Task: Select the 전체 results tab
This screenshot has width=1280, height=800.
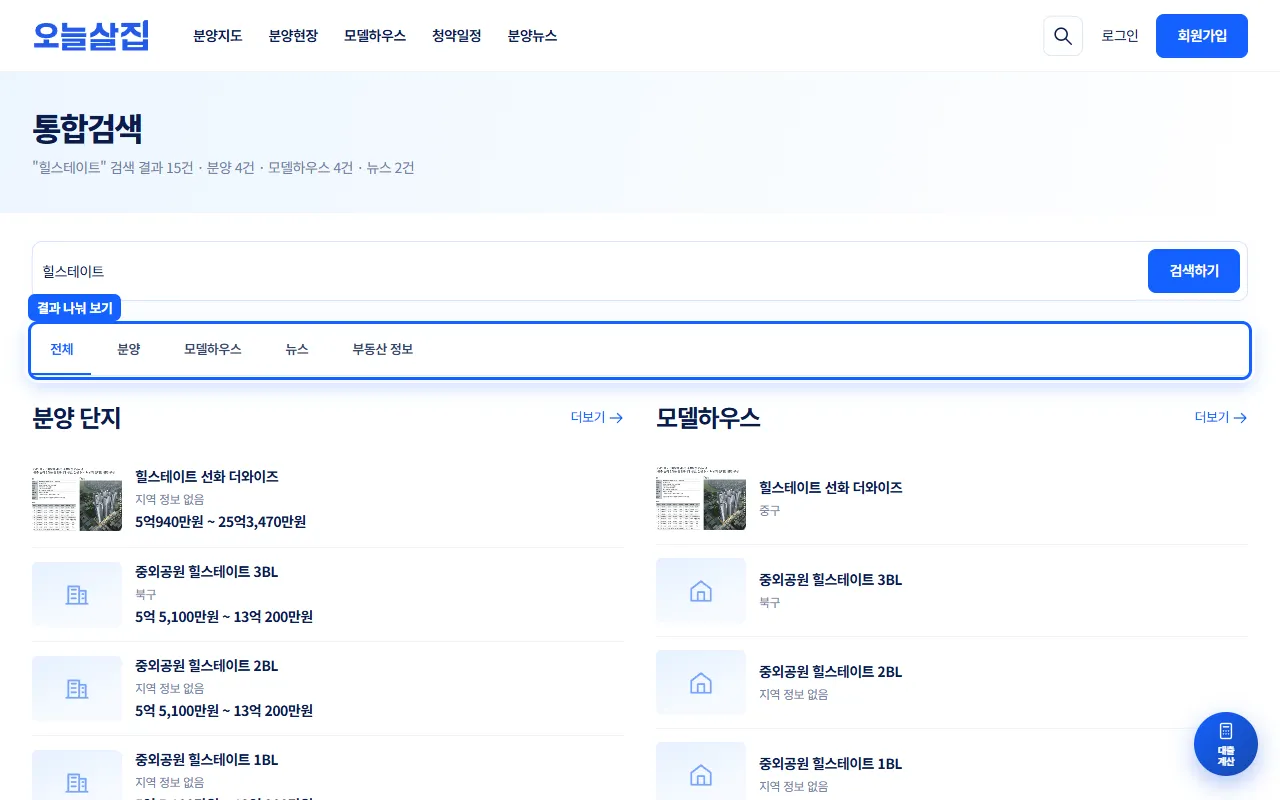Action: [x=62, y=350]
